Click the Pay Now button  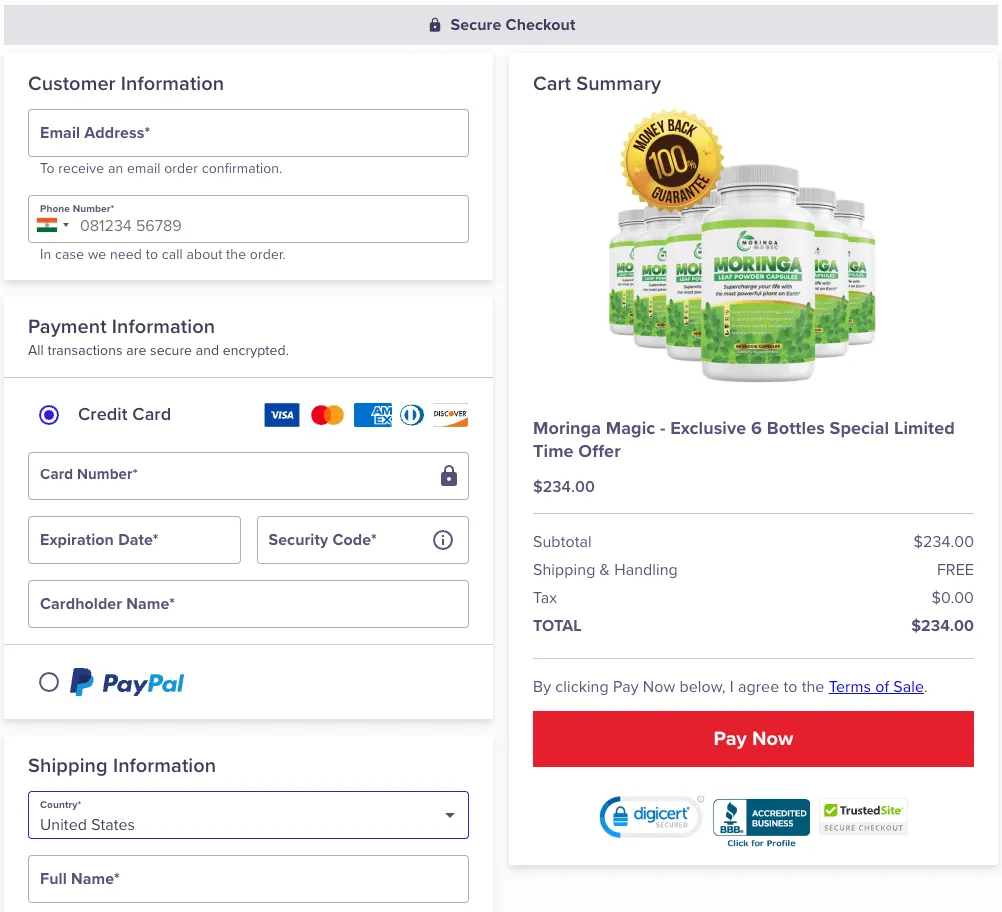[x=753, y=739]
